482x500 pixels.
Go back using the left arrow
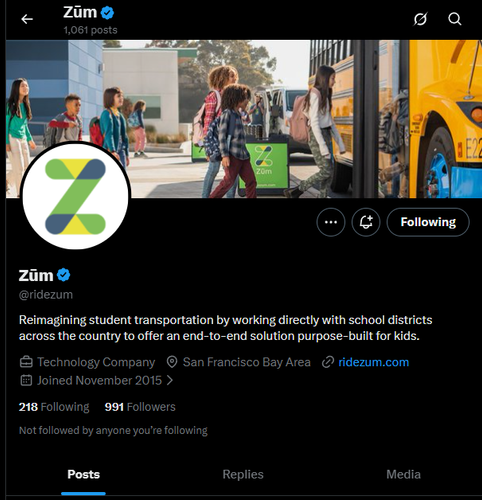pos(27,19)
